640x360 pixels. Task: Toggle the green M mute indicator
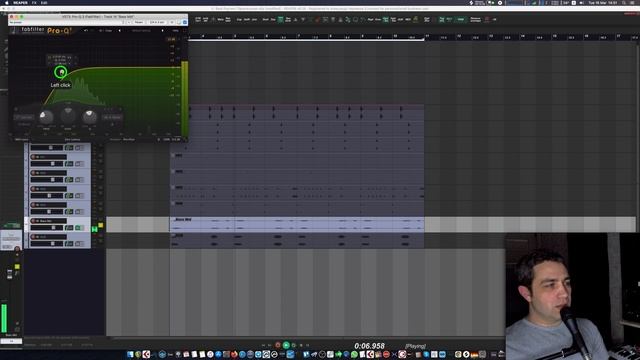(95, 229)
